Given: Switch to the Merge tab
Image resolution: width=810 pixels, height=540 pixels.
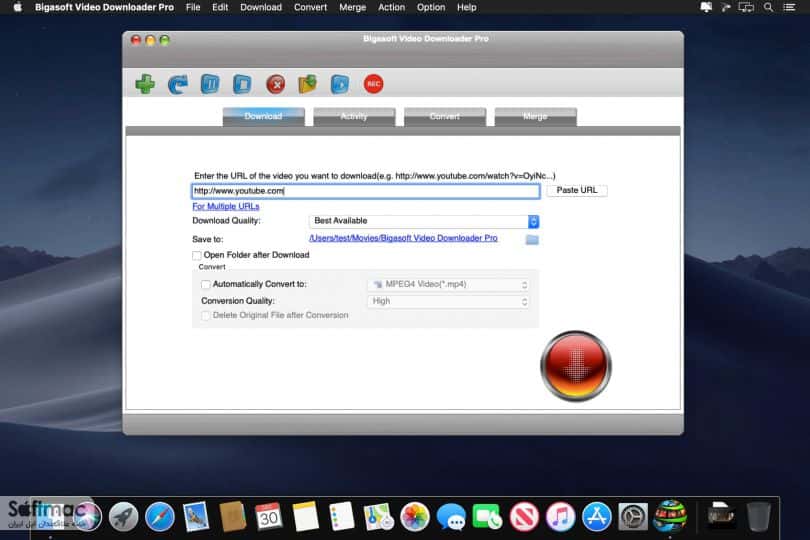Looking at the screenshot, I should [535, 116].
